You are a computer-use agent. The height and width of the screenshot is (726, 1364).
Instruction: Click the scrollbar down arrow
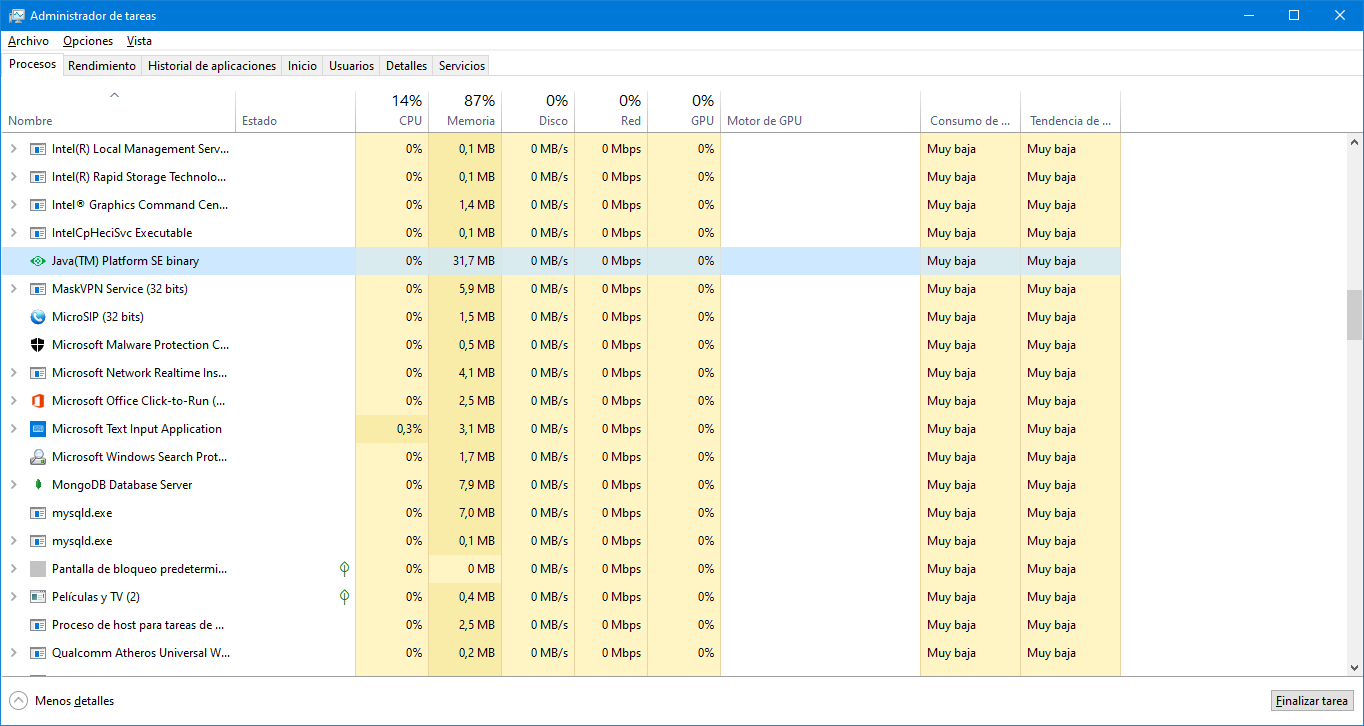point(1354,668)
